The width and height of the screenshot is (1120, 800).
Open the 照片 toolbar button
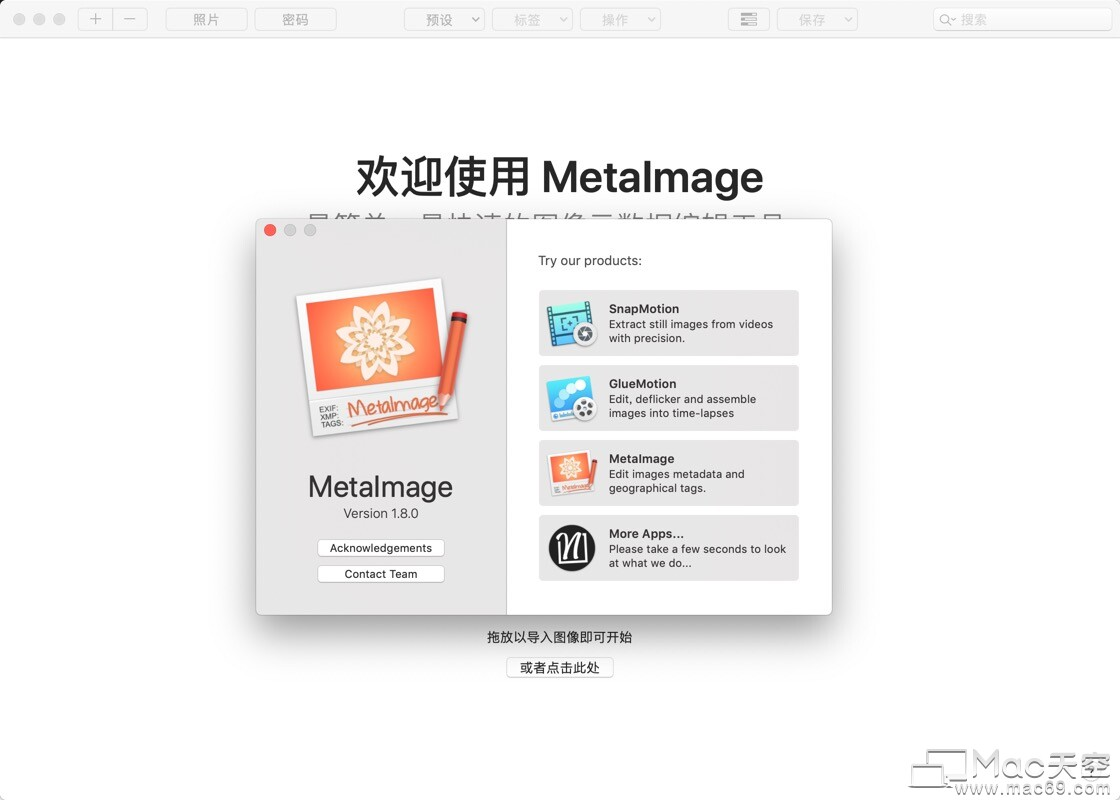[x=206, y=19]
